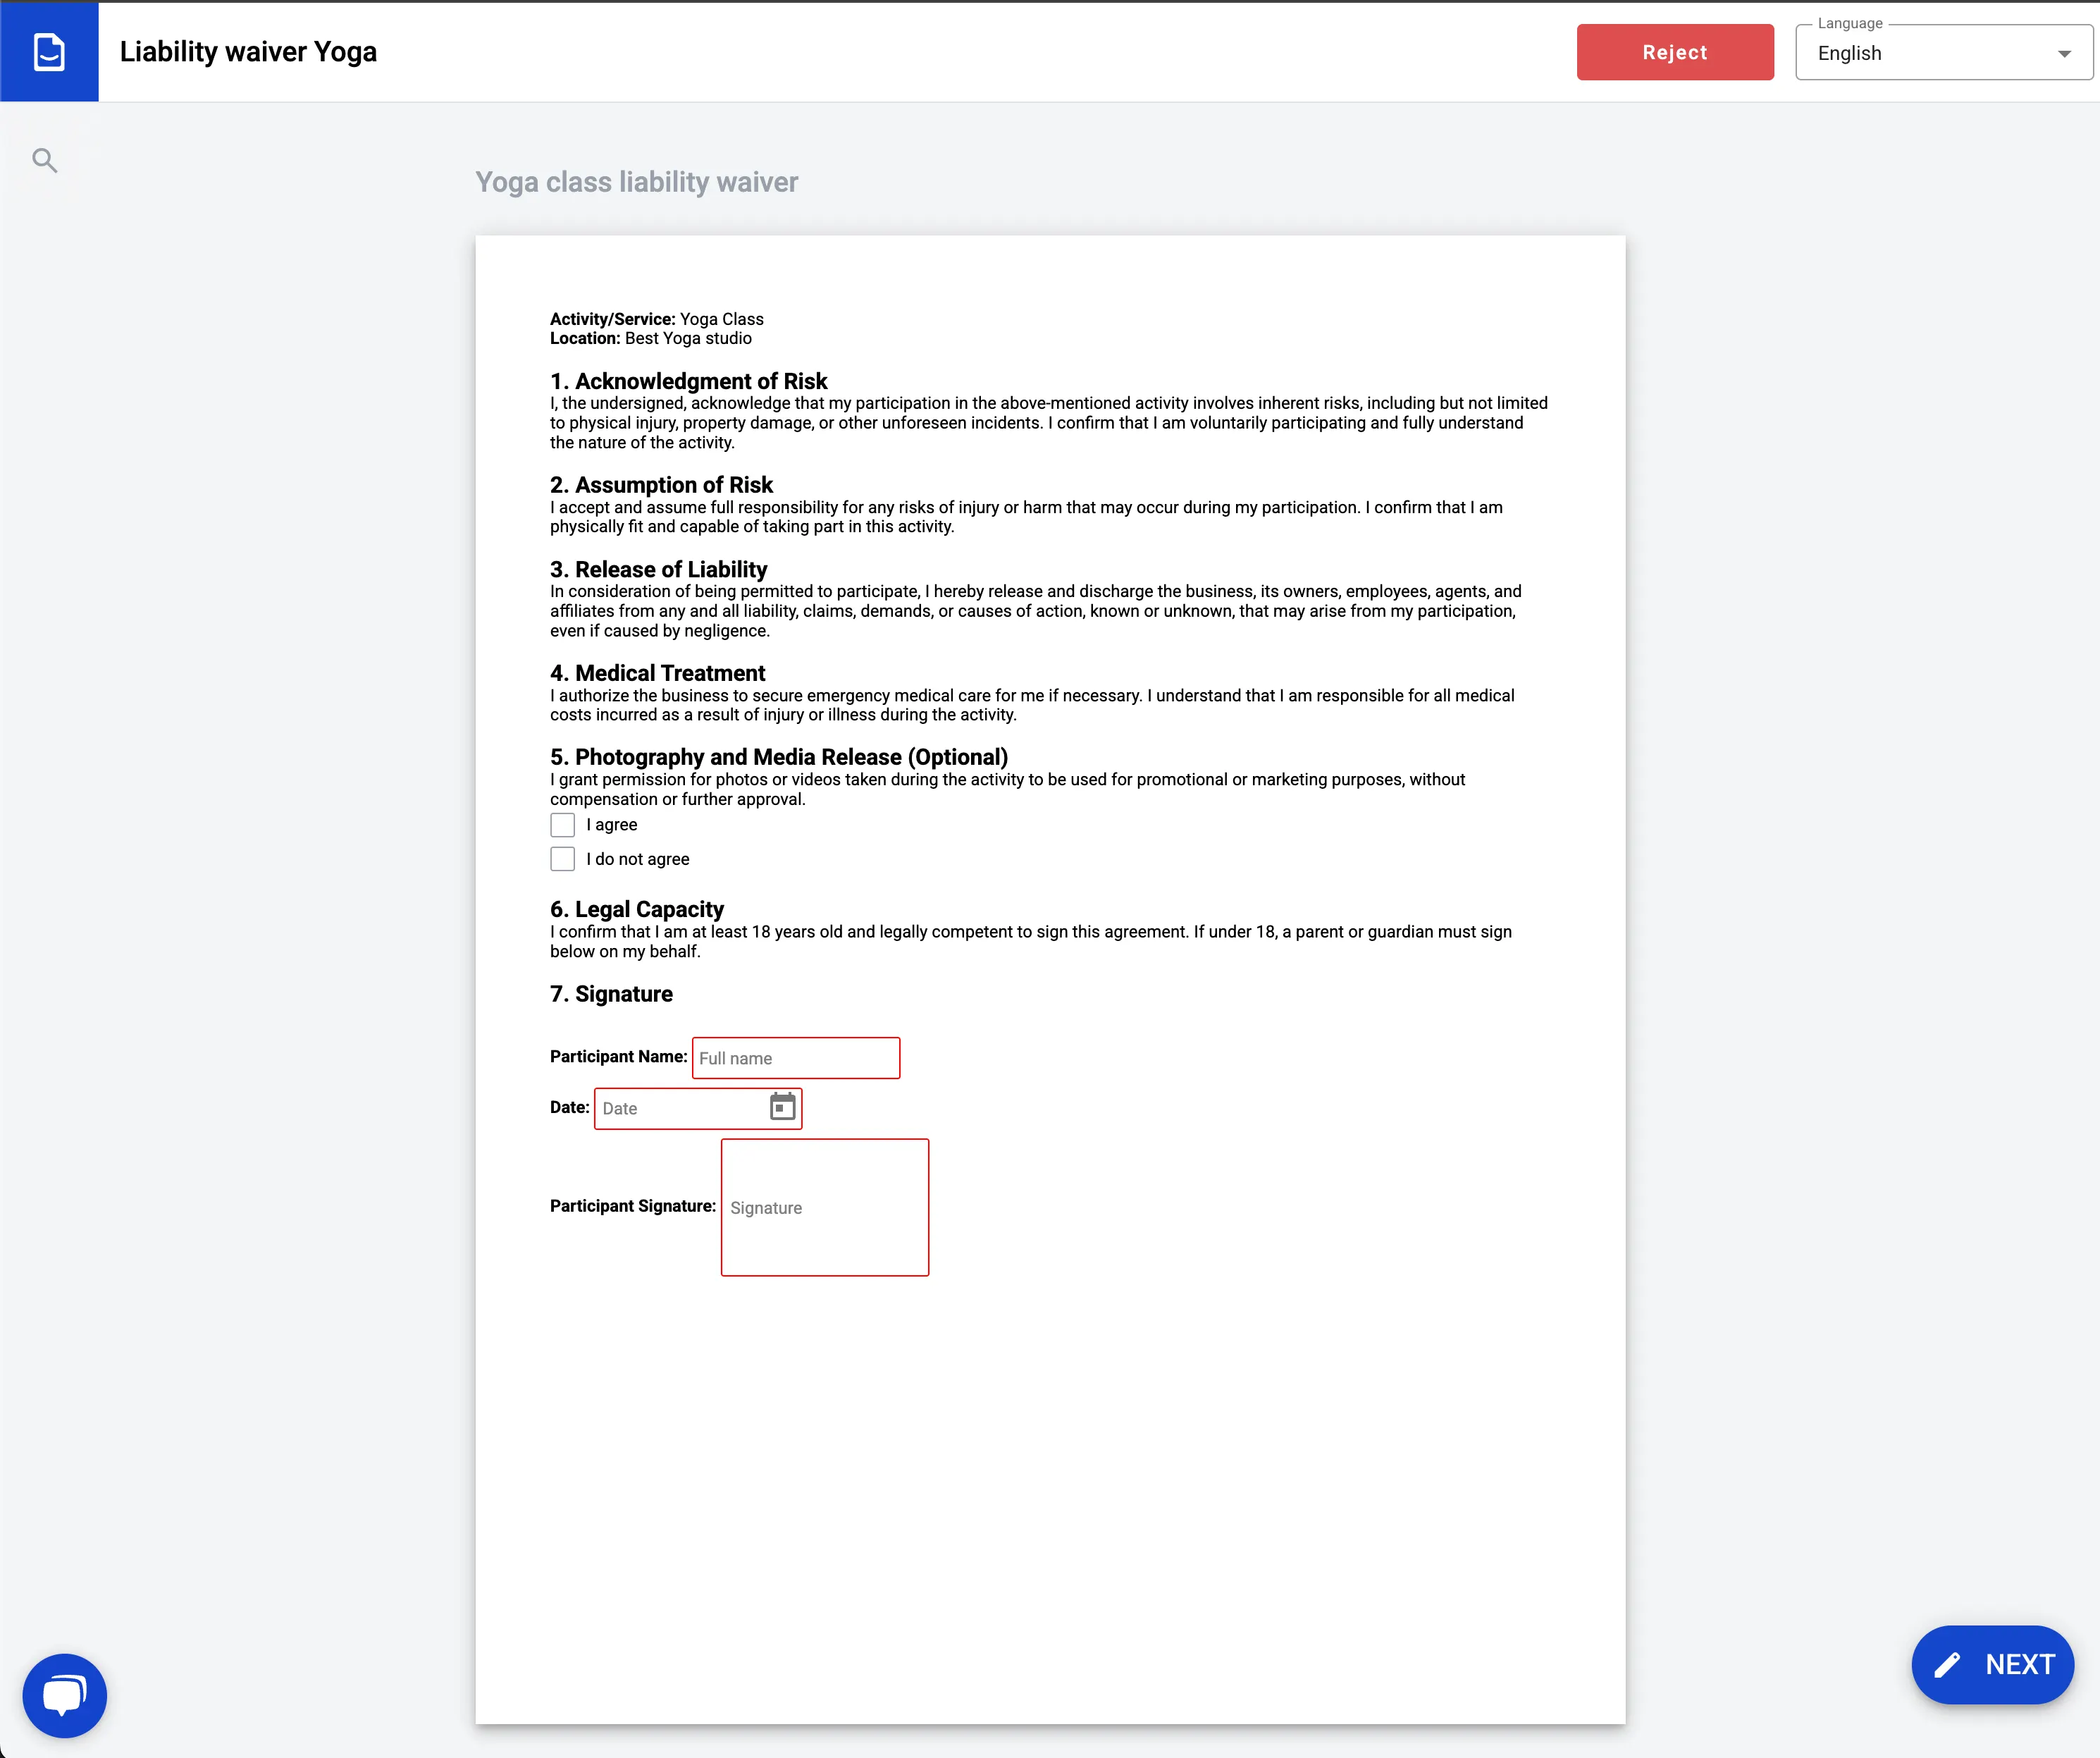Click the document logo icon in header
This screenshot has width=2100, height=1758.
pos(49,52)
